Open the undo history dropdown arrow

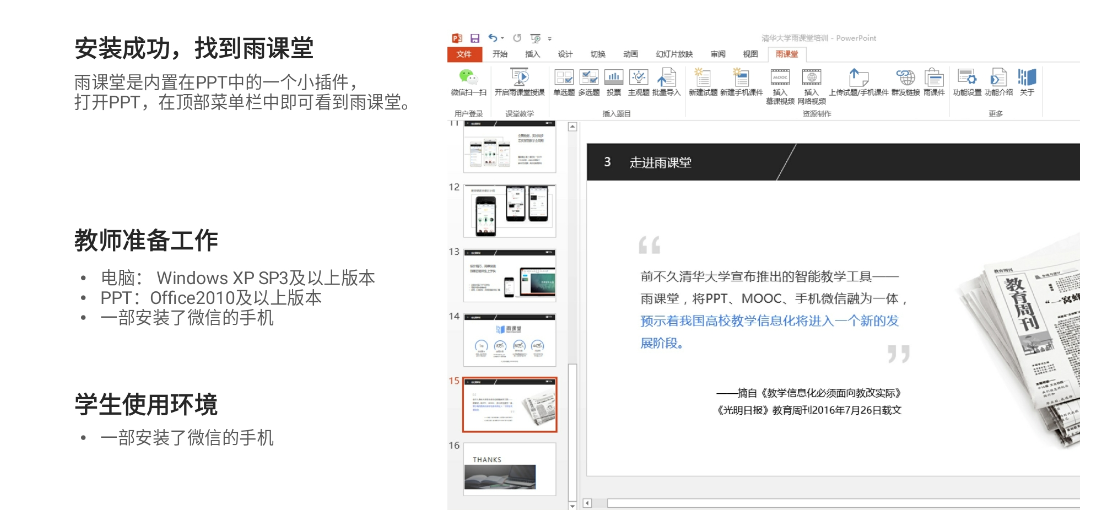502,38
